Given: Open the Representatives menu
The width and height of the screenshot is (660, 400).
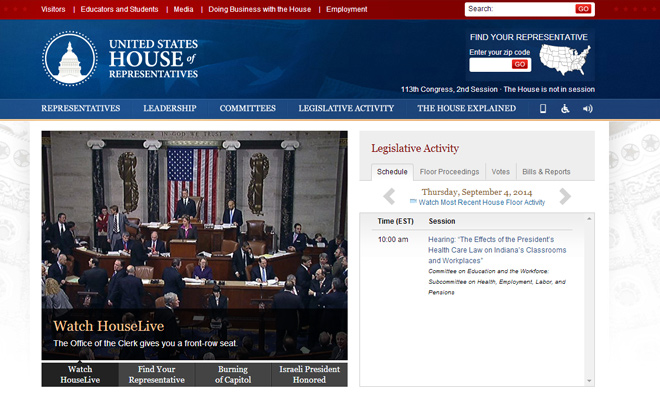Looking at the screenshot, I should pyautogui.click(x=80, y=108).
